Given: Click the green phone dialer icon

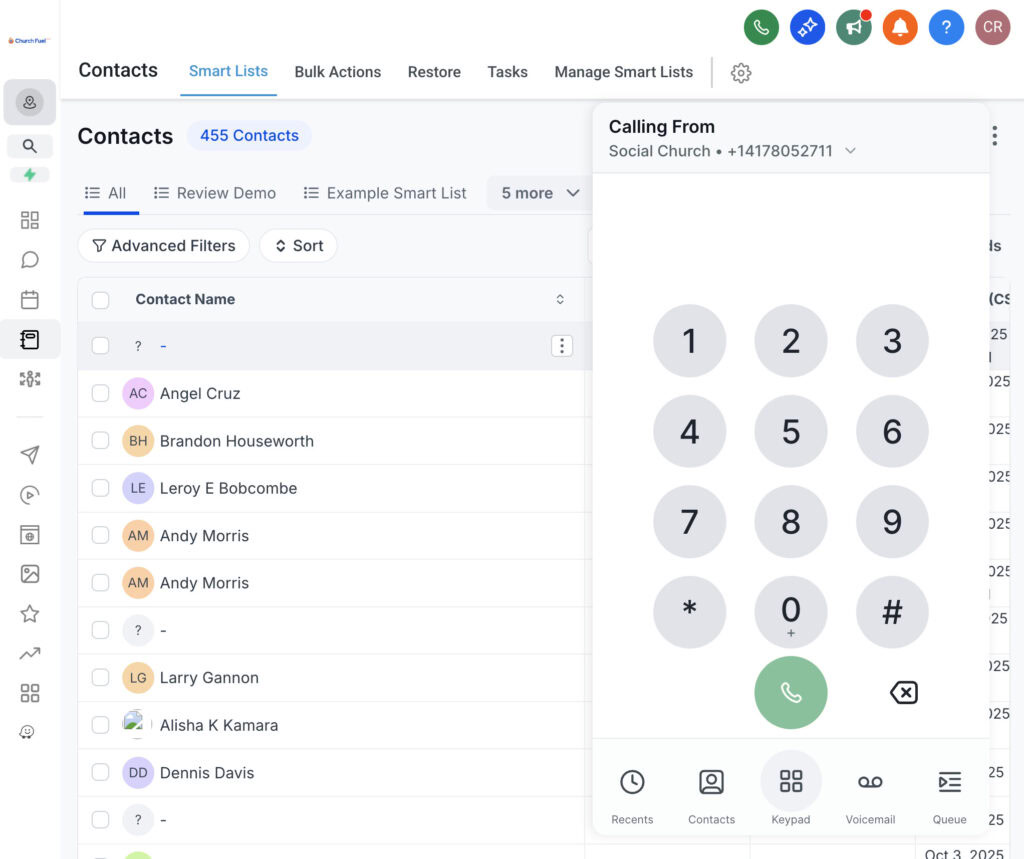Looking at the screenshot, I should 761,28.
